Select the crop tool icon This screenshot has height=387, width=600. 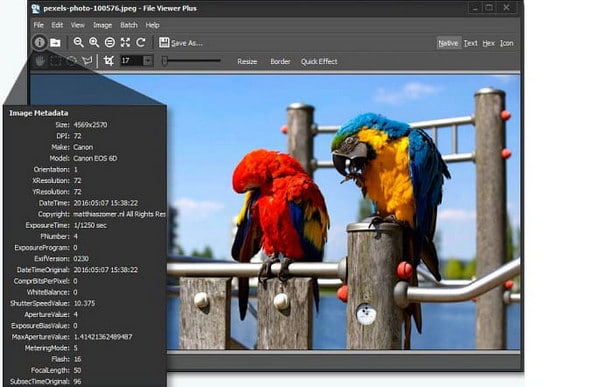[109, 61]
